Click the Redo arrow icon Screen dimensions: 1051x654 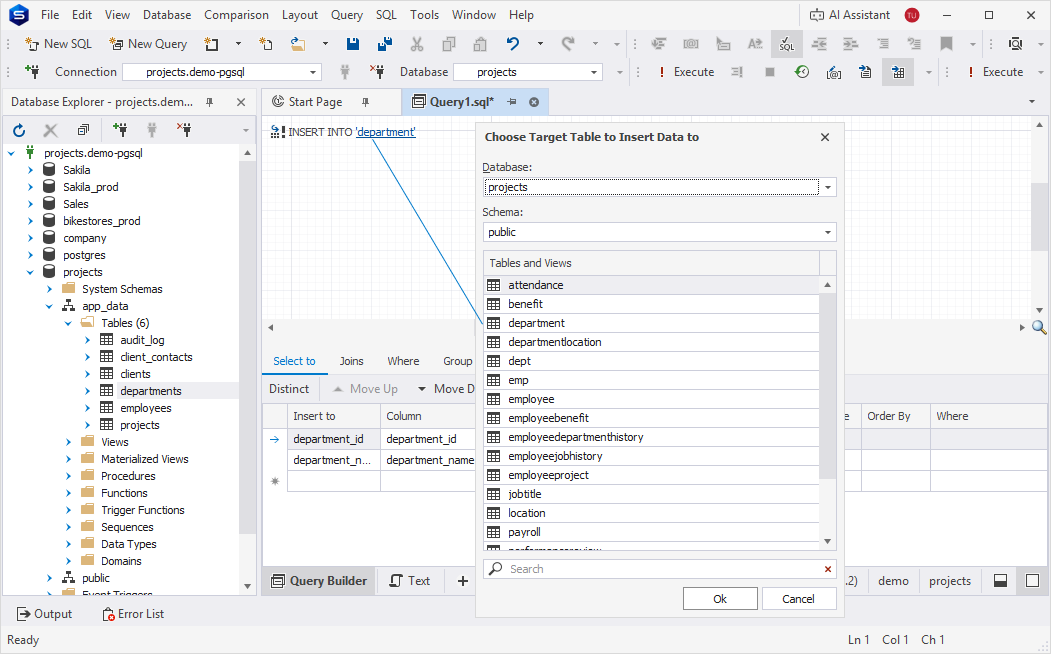[x=568, y=44]
